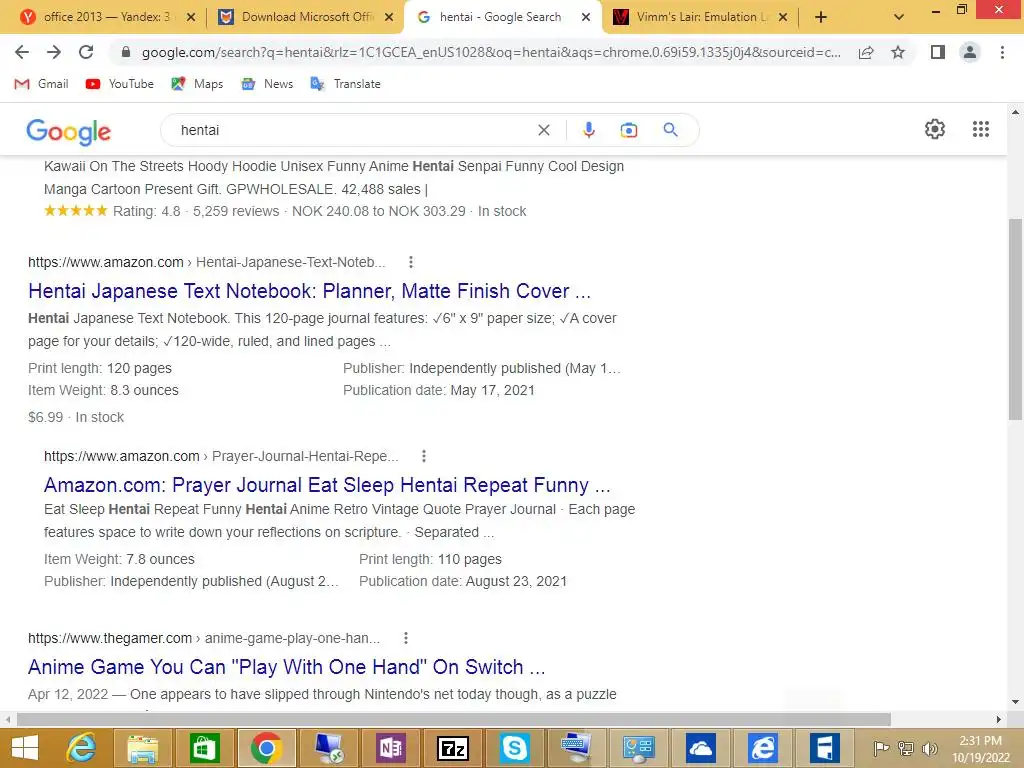The height and width of the screenshot is (768, 1024).
Task: Open OneNote from the taskbar
Action: click(391, 748)
